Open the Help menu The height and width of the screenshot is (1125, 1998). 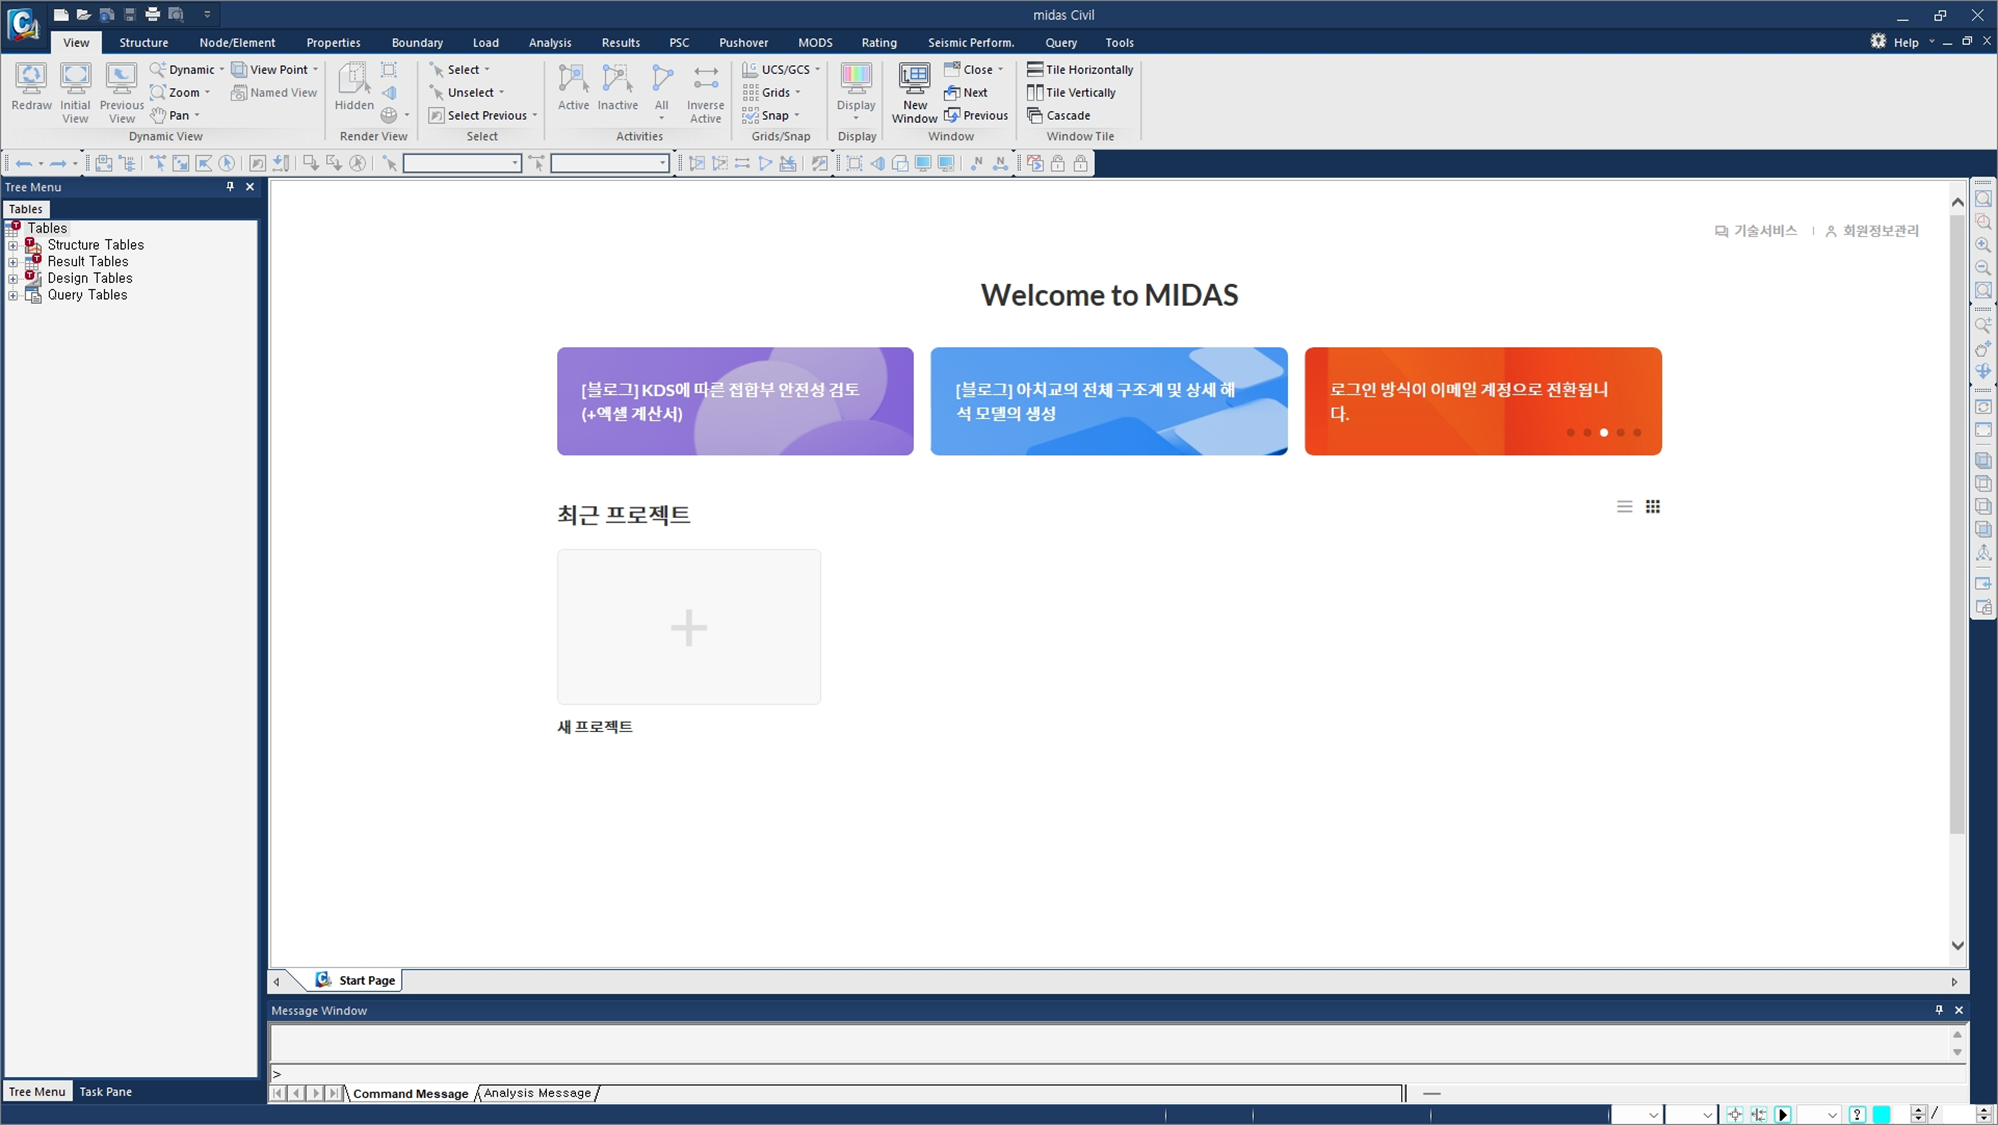1906,42
